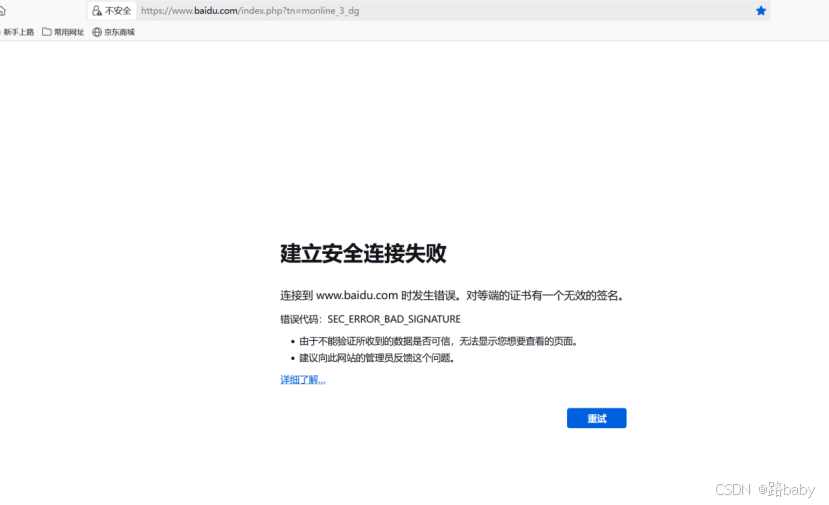This screenshot has width=829, height=505.
Task: Click the blue bookmark star icon
Action: [761, 11]
